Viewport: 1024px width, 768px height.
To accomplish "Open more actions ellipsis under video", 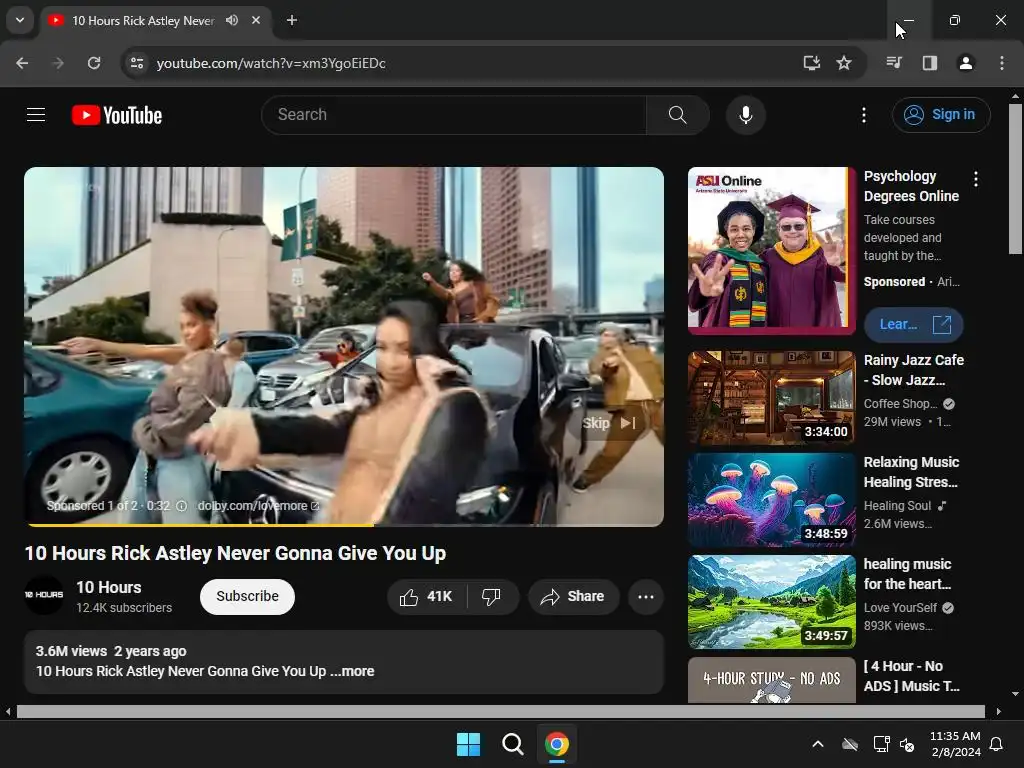I will click(x=646, y=596).
